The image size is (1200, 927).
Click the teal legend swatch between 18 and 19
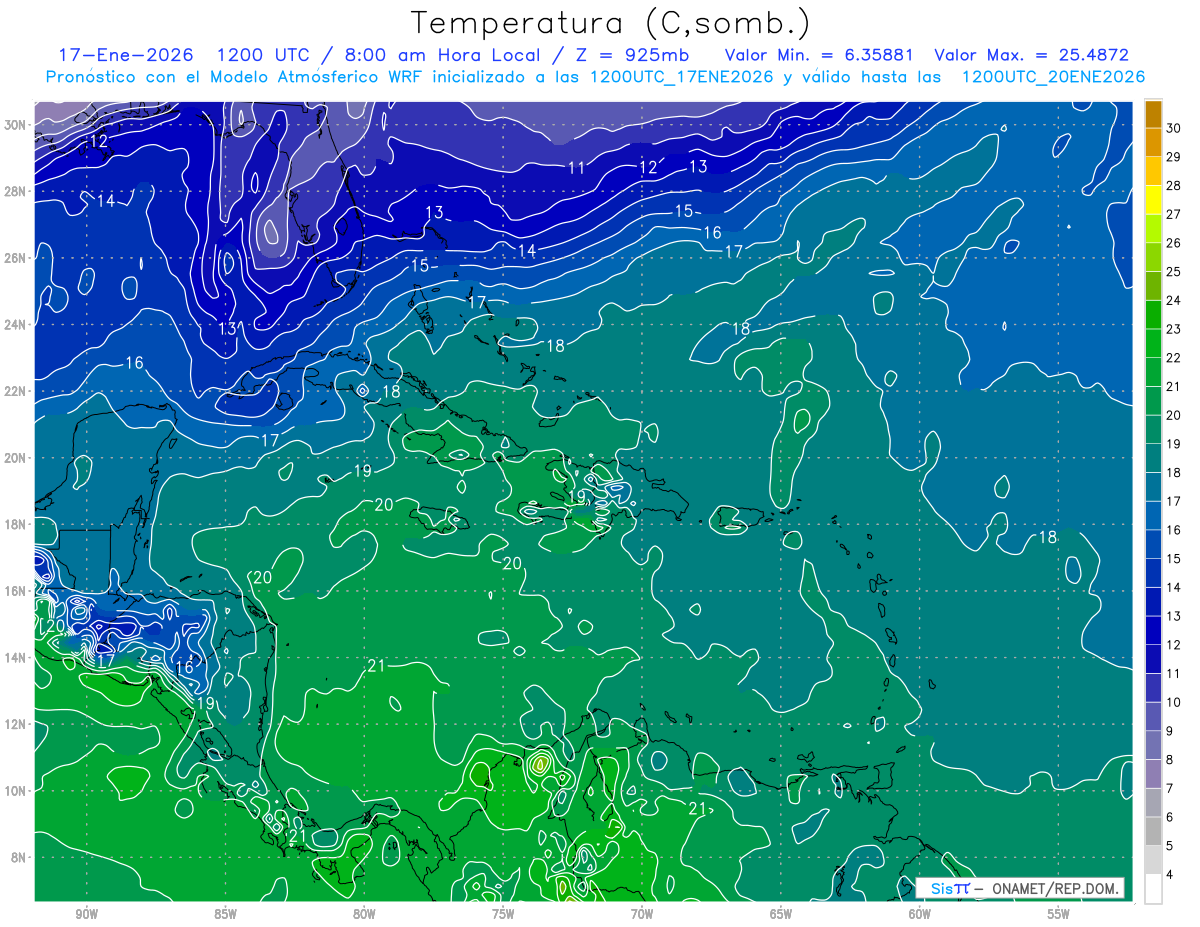(x=1153, y=458)
